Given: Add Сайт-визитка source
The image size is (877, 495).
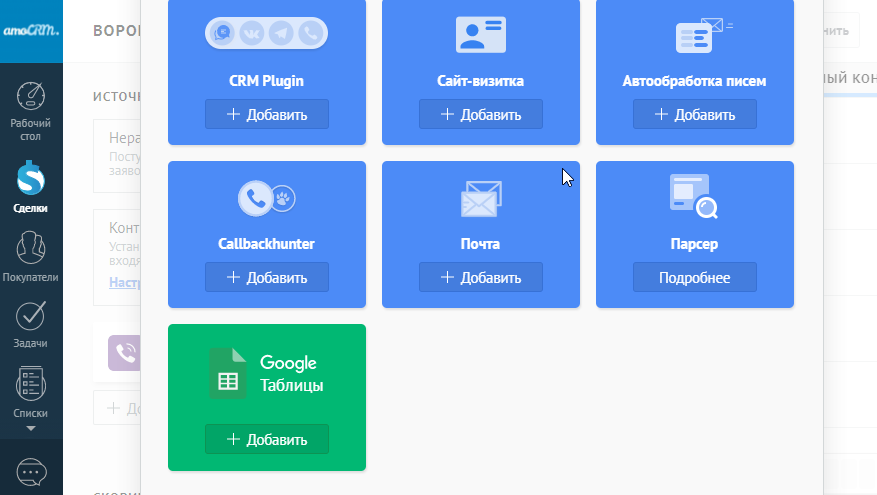Looking at the screenshot, I should (x=480, y=114).
